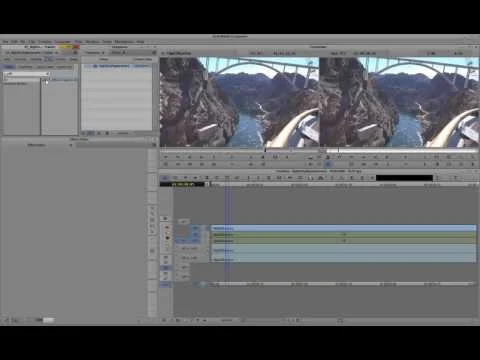
Task: Select the lower green audio clip
Action: 344,240
